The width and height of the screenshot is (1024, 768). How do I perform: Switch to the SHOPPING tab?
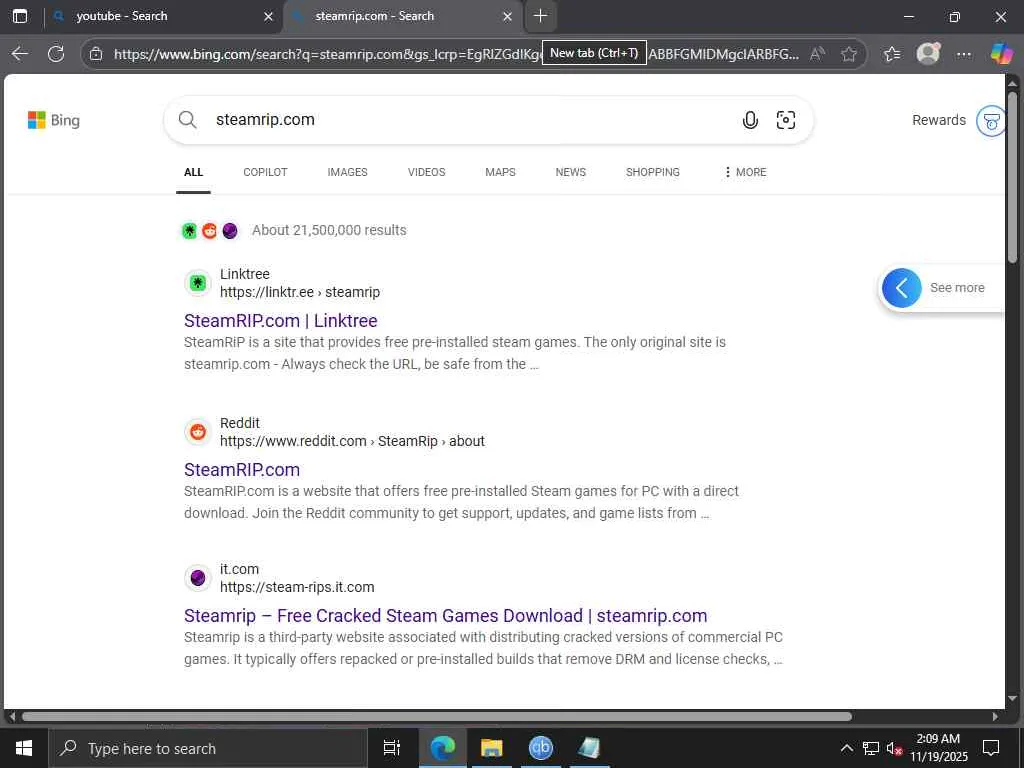coord(652,172)
